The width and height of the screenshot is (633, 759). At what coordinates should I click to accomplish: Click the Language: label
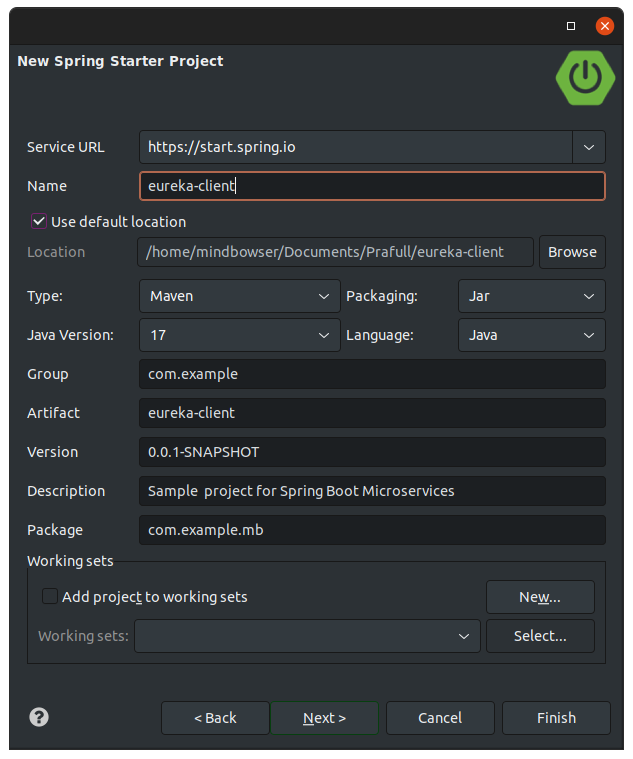click(x=380, y=335)
